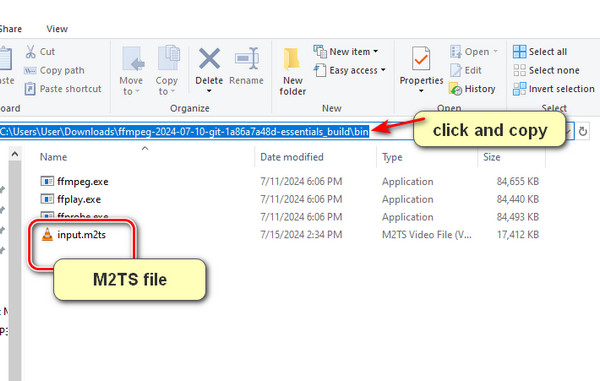Create a New folder
The width and height of the screenshot is (600, 381).
click(293, 71)
